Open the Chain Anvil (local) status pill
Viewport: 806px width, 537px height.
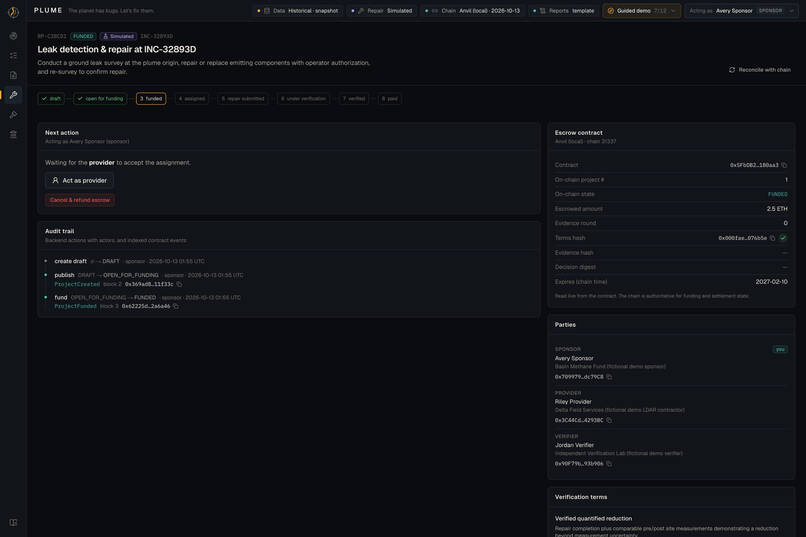(473, 11)
